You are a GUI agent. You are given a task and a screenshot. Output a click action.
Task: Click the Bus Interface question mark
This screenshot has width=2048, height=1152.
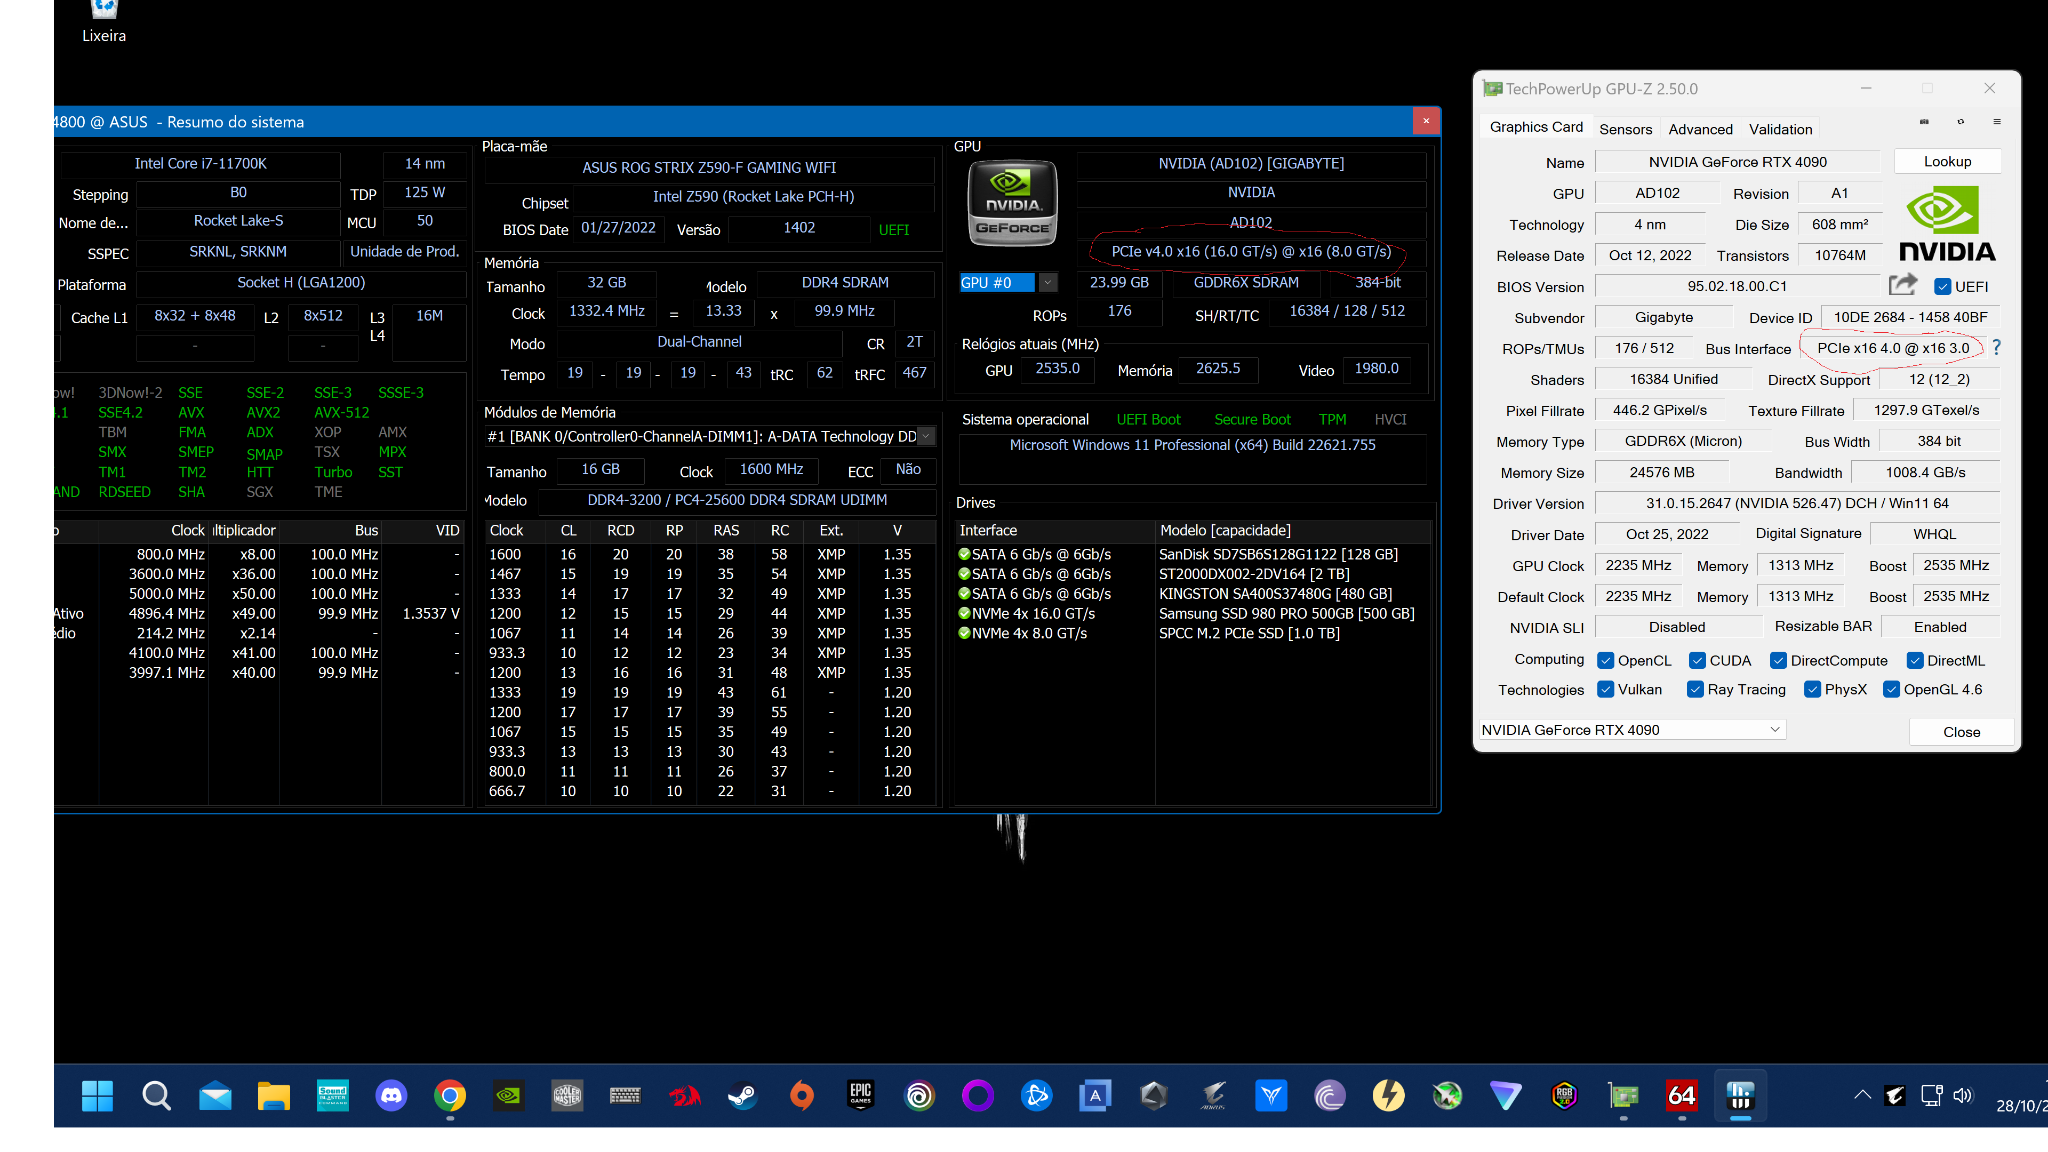1996,348
